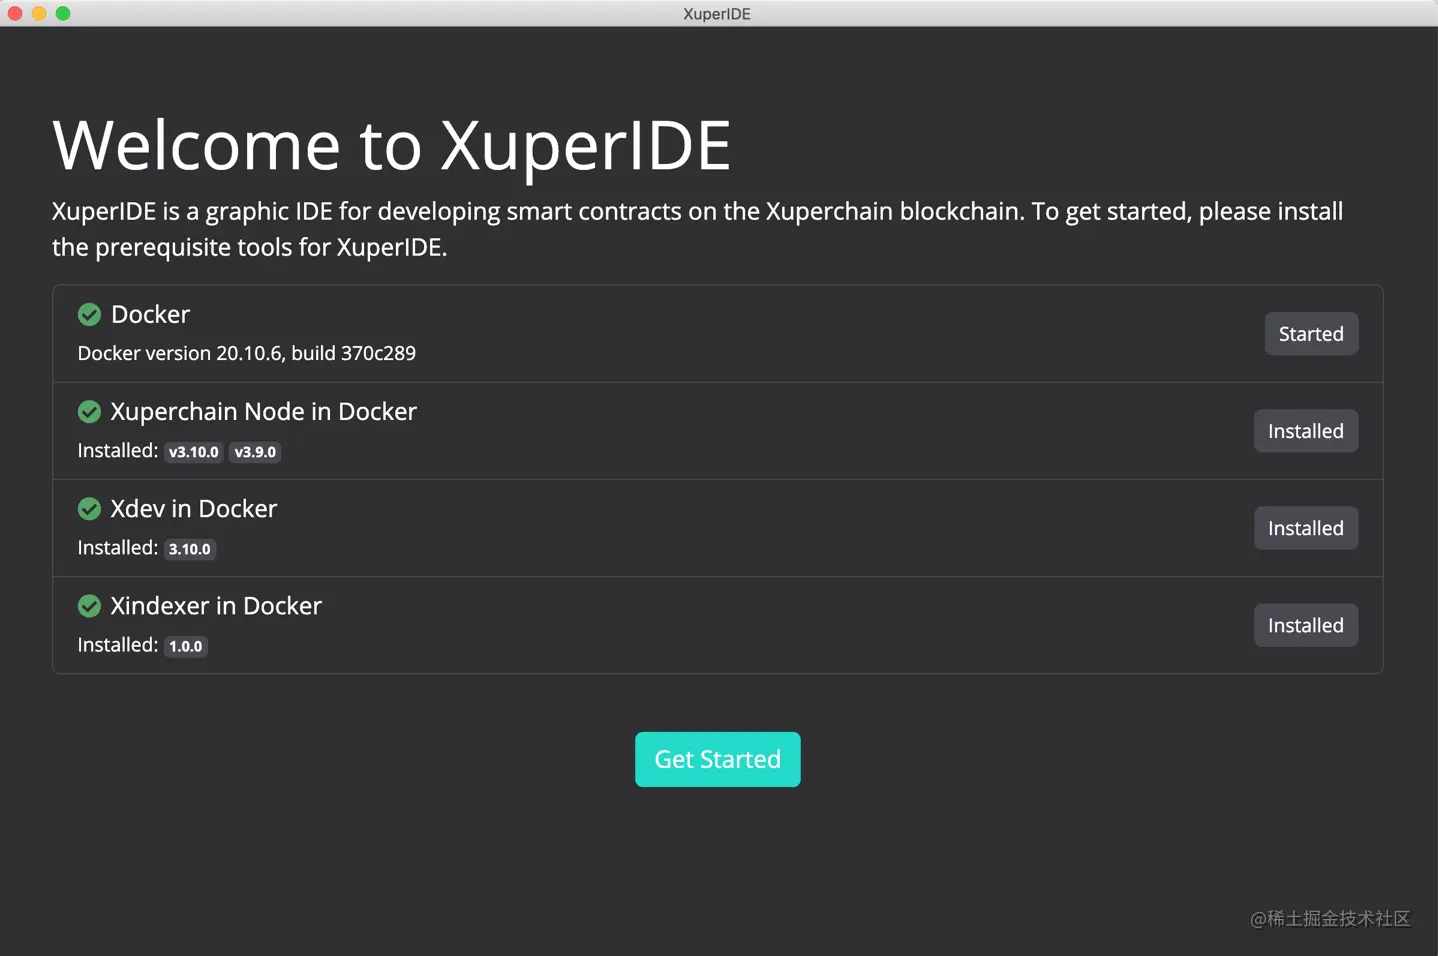Click the Xindexer in Docker title
The width and height of the screenshot is (1438, 956).
tap(216, 605)
